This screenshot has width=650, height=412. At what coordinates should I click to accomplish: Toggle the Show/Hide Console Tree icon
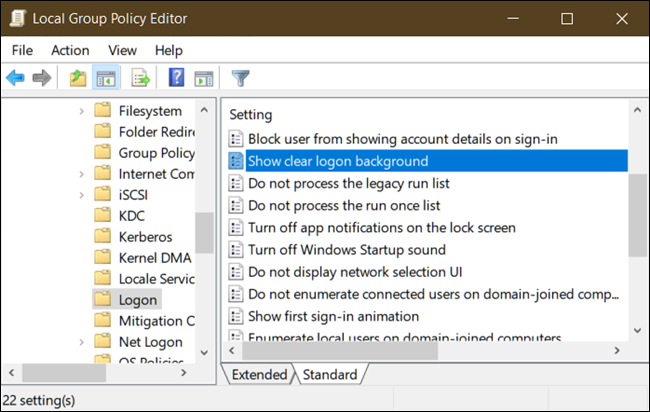[x=106, y=77]
